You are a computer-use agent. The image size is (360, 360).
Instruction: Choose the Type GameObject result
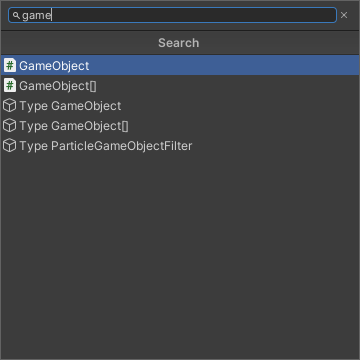pos(180,106)
